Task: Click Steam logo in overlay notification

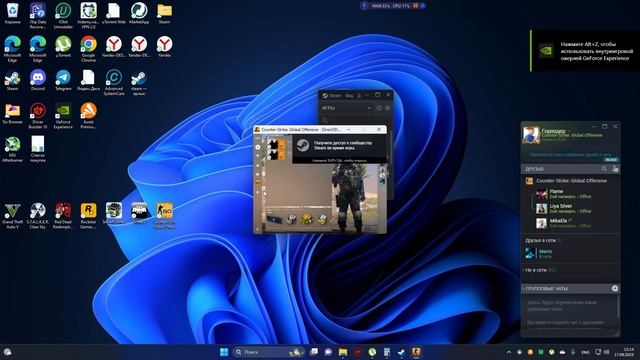Action: (303, 146)
